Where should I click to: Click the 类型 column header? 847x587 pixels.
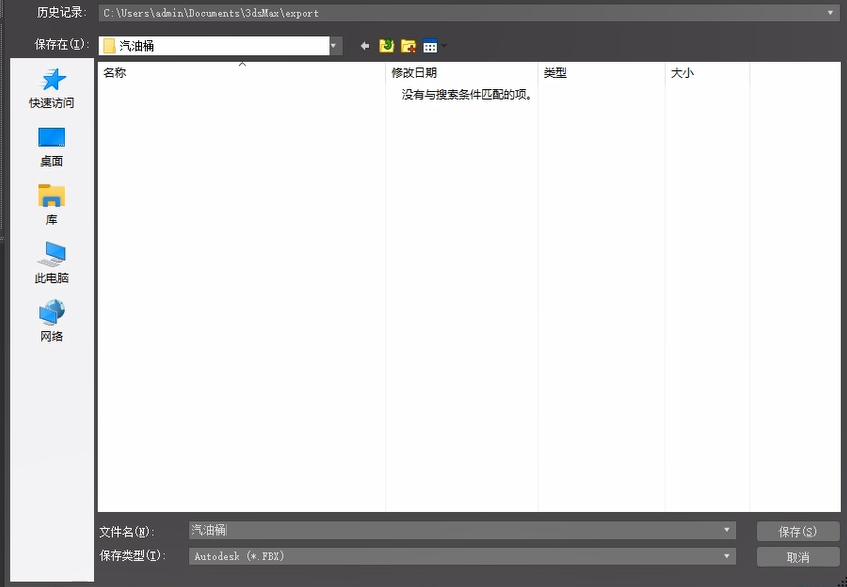pos(600,73)
